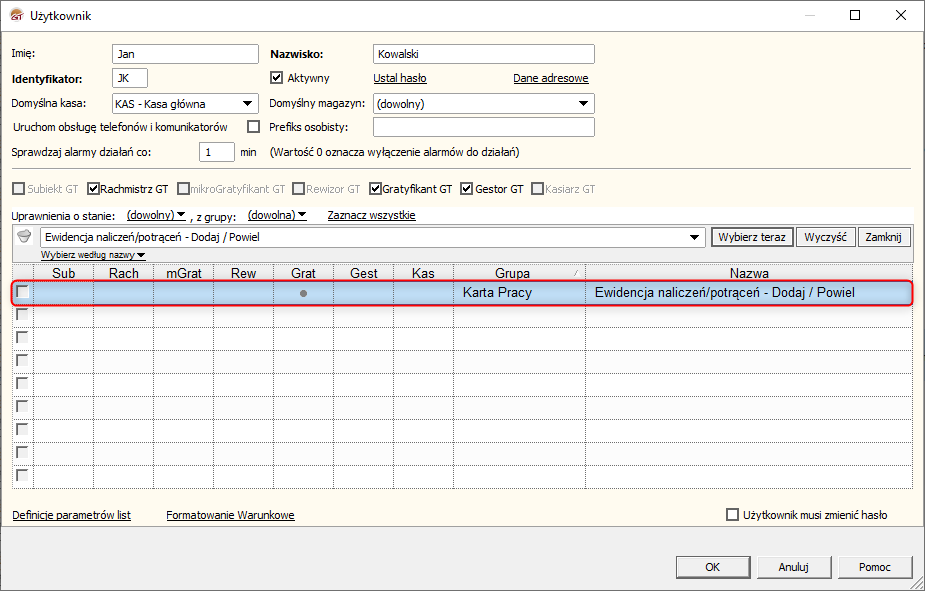Click the Rach column header
Viewport: 925px width, 591px height.
124,273
